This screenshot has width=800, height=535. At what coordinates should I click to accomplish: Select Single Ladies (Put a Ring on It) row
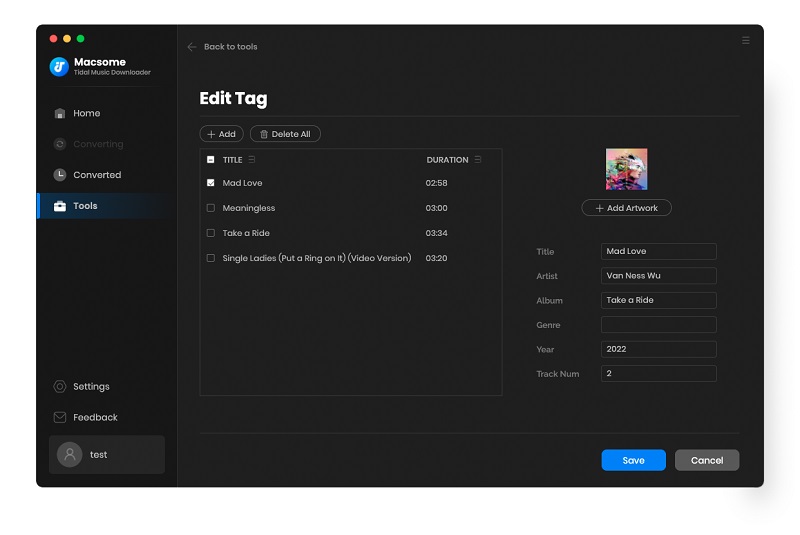point(317,258)
